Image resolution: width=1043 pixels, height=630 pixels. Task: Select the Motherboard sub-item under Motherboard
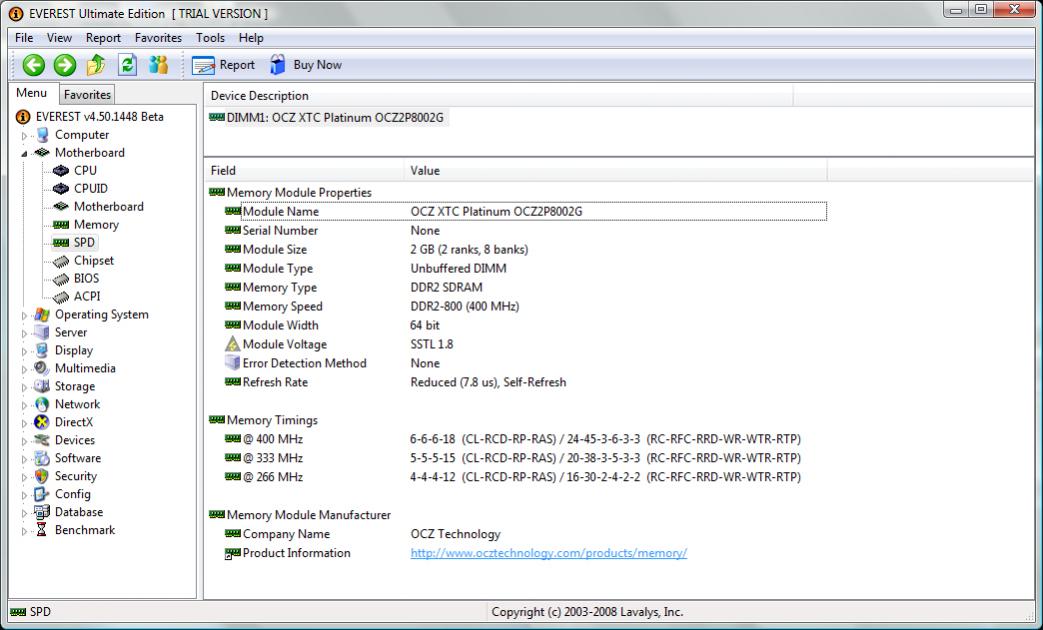click(x=108, y=206)
